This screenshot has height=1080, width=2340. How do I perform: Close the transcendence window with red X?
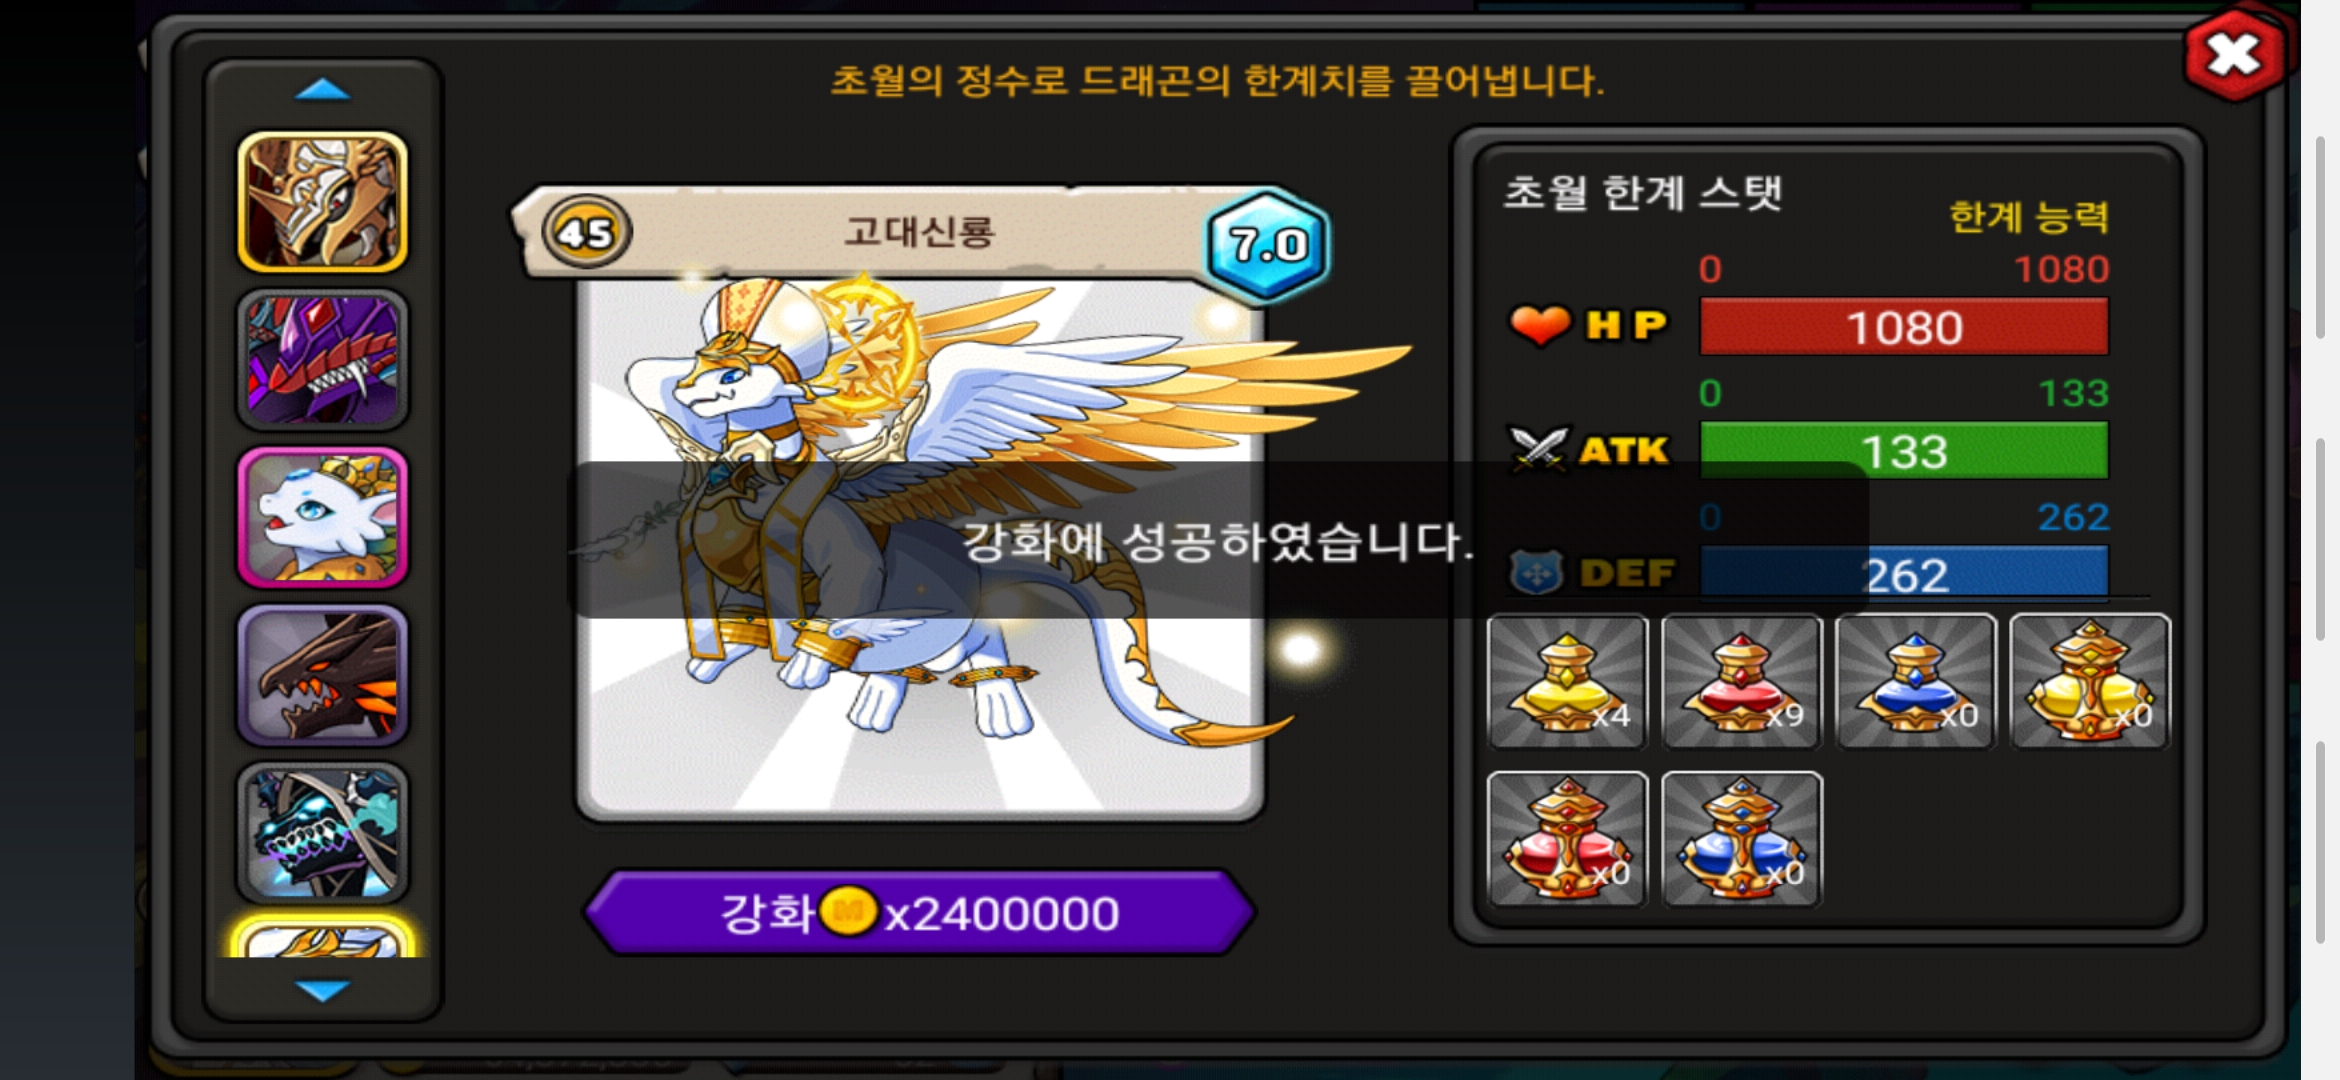[2235, 54]
